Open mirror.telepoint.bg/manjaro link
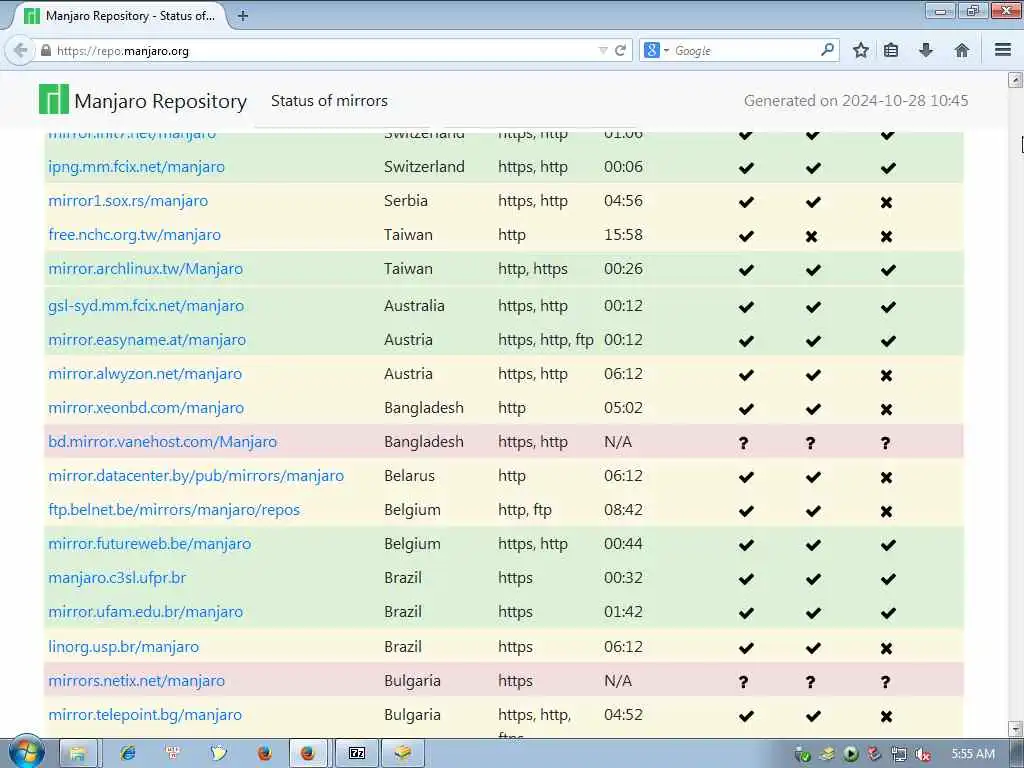Screen dimensions: 1024x768 145,714
